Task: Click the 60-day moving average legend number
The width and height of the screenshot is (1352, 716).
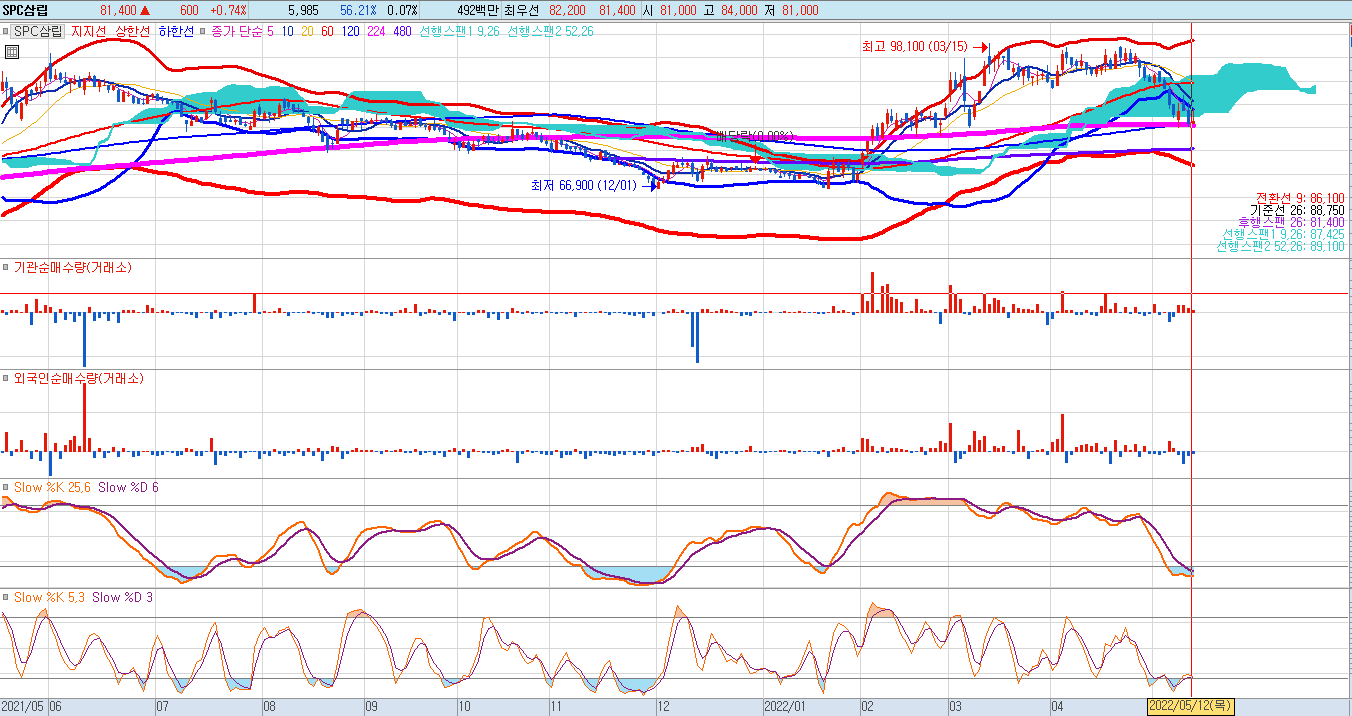Action: tap(327, 31)
